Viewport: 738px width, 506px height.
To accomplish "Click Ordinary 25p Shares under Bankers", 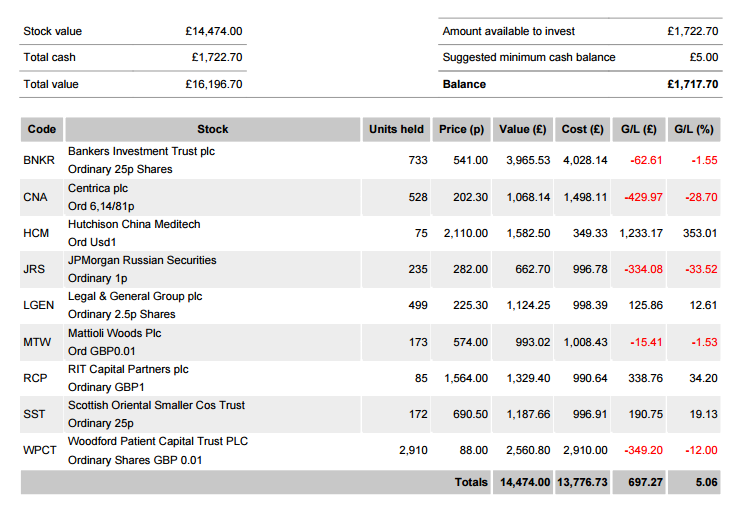I will point(120,169).
